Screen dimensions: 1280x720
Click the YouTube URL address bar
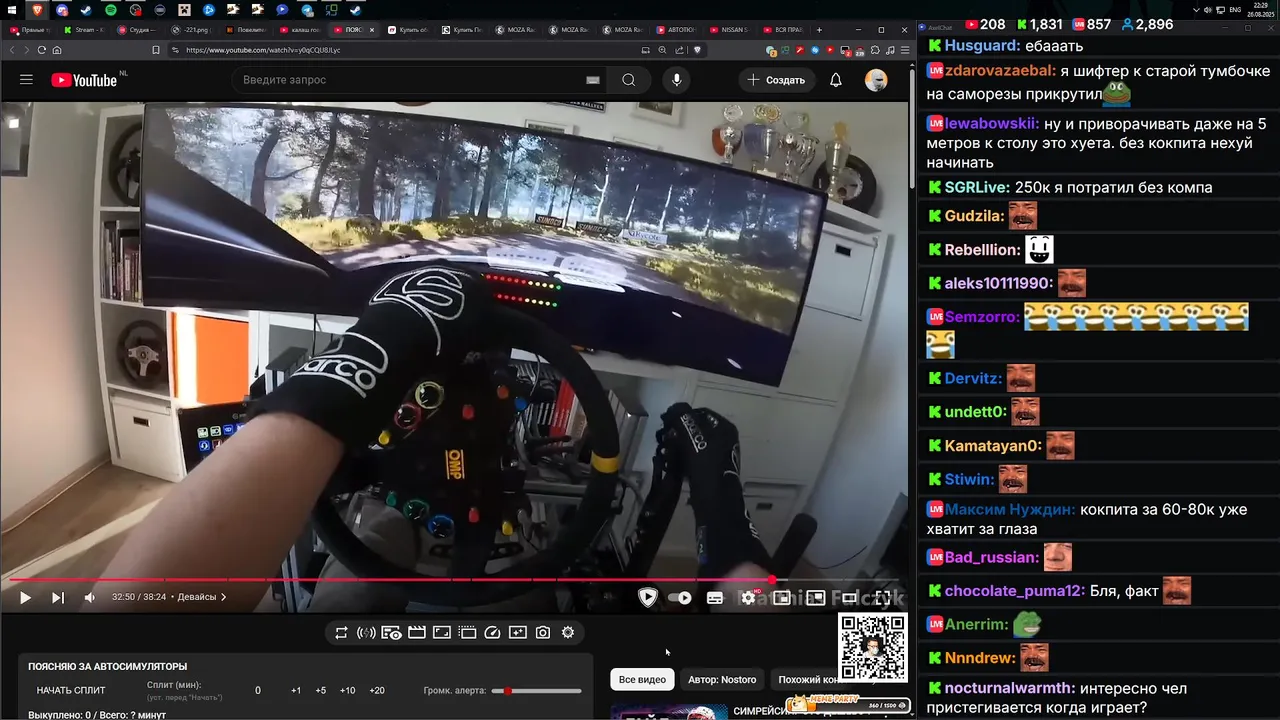click(400, 50)
